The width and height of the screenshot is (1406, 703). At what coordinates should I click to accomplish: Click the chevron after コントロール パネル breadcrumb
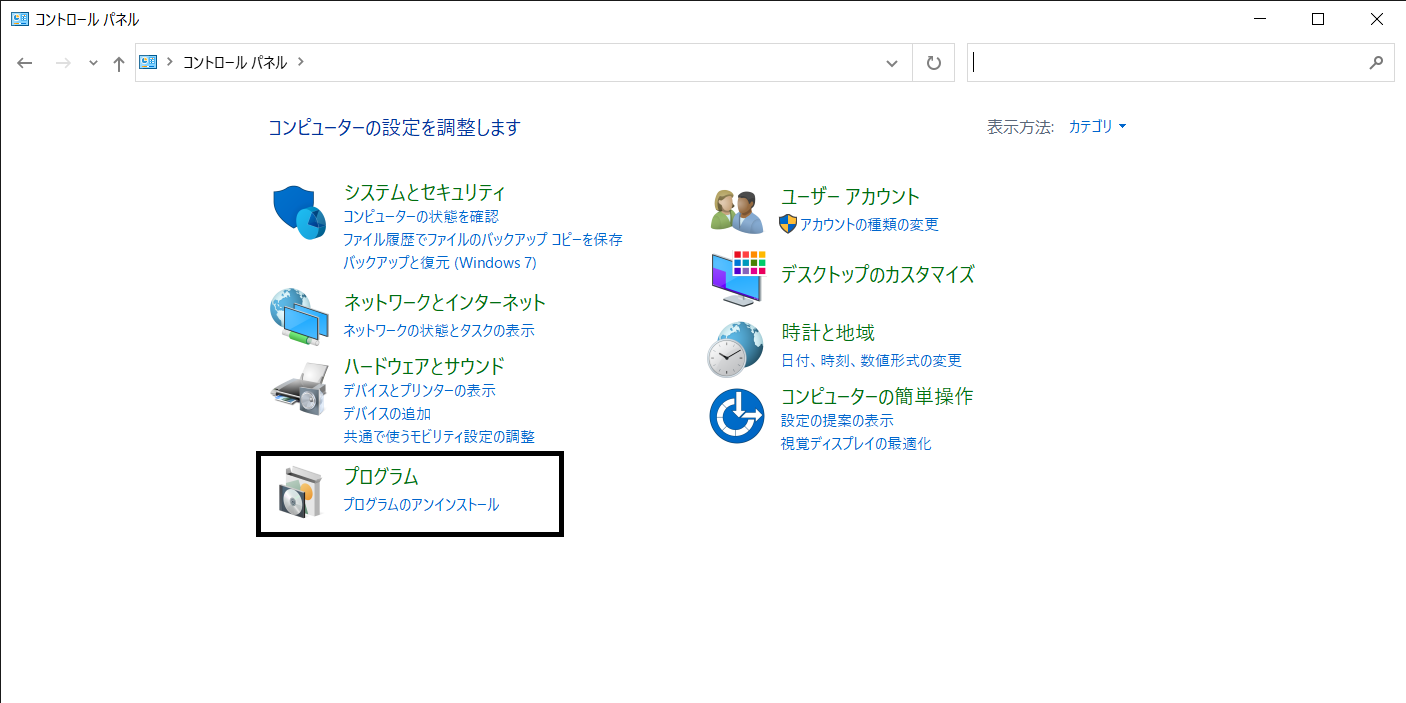point(301,62)
